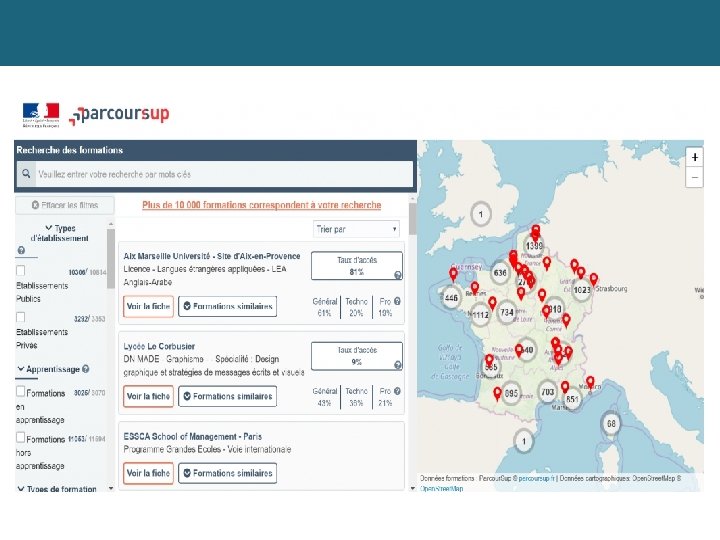
Task: Click map cluster 1023 near Strasbourg
Action: [x=582, y=290]
